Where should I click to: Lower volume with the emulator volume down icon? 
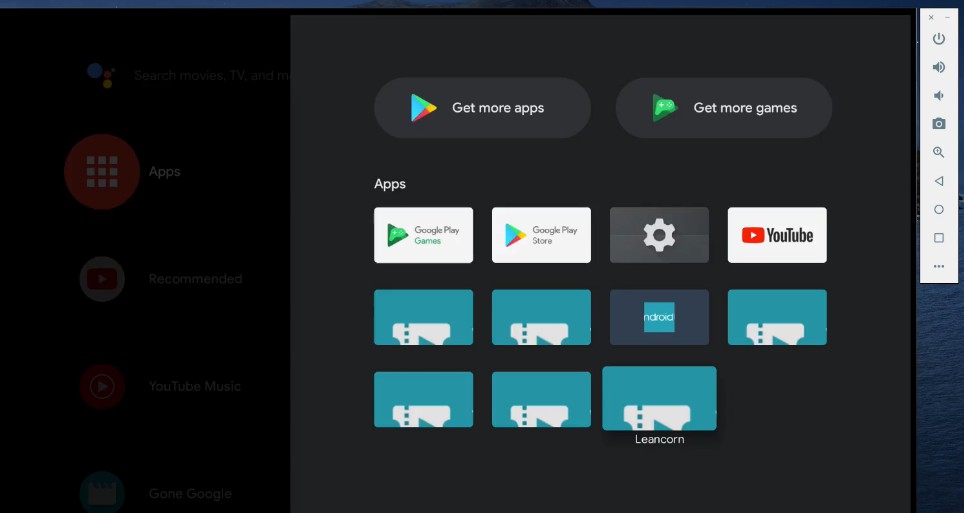click(x=938, y=95)
